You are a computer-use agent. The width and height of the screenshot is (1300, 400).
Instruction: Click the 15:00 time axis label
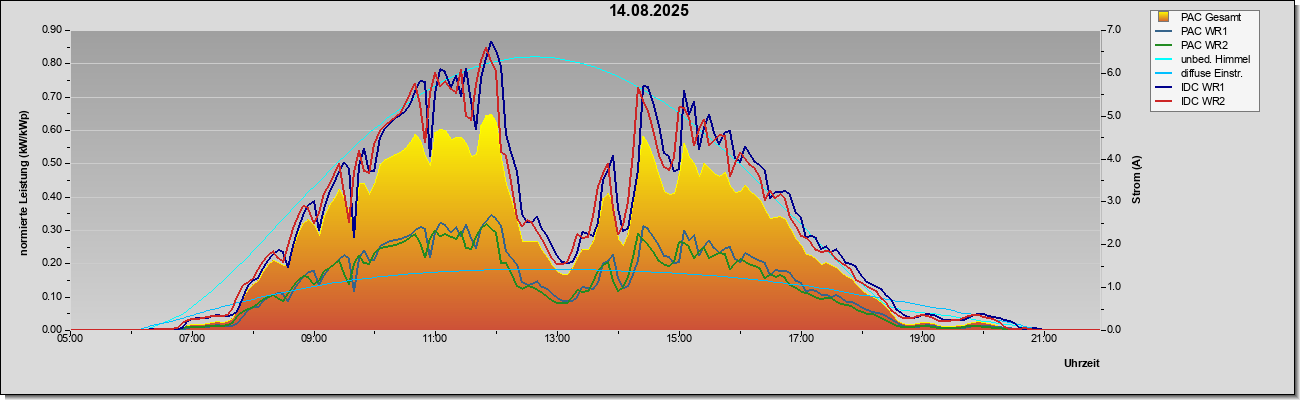click(x=679, y=338)
